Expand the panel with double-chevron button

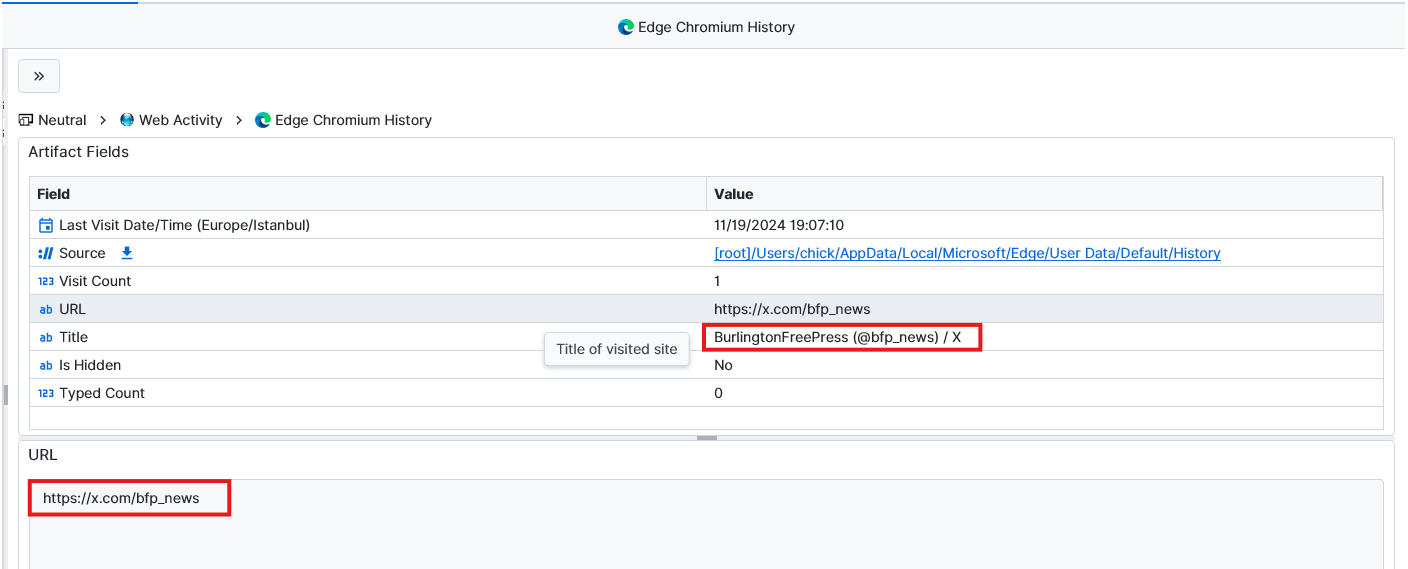[x=39, y=76]
